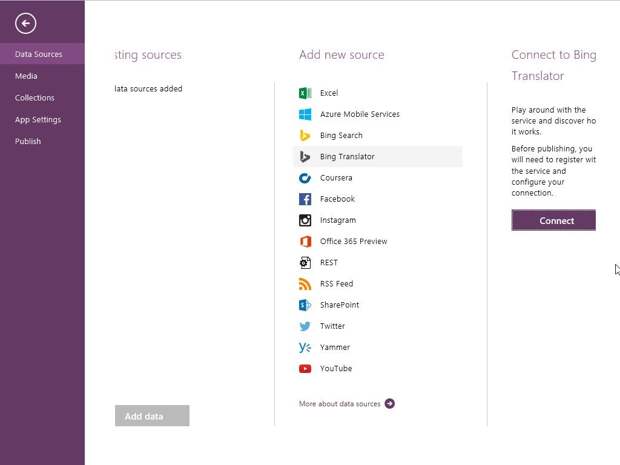Click the Azure Mobile Services Windows icon
The height and width of the screenshot is (465, 620).
pos(305,114)
